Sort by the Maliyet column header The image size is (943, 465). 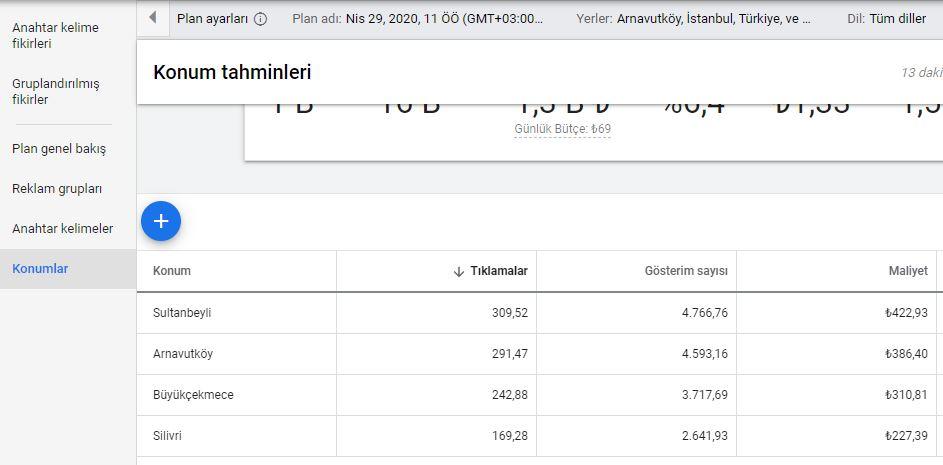[x=908, y=271]
